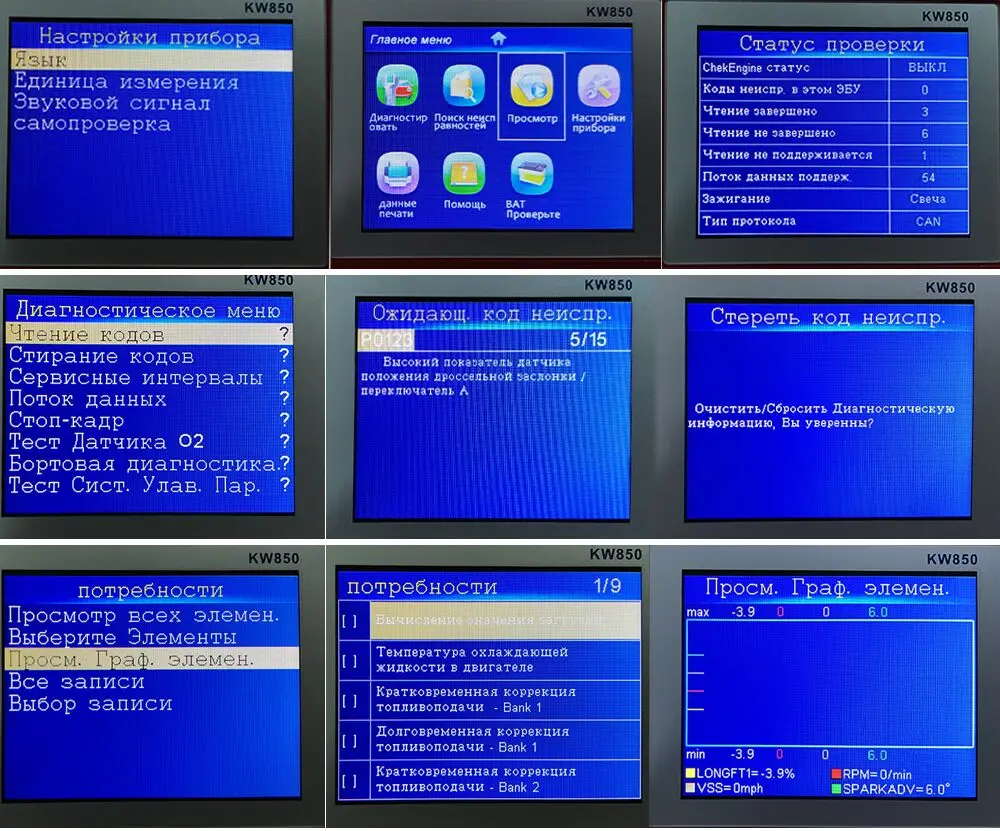Tick checkbox for Кратковременная коррекция топливоподачи Bank 1
Image resolution: width=1000 pixels, height=831 pixels.
click(x=349, y=700)
